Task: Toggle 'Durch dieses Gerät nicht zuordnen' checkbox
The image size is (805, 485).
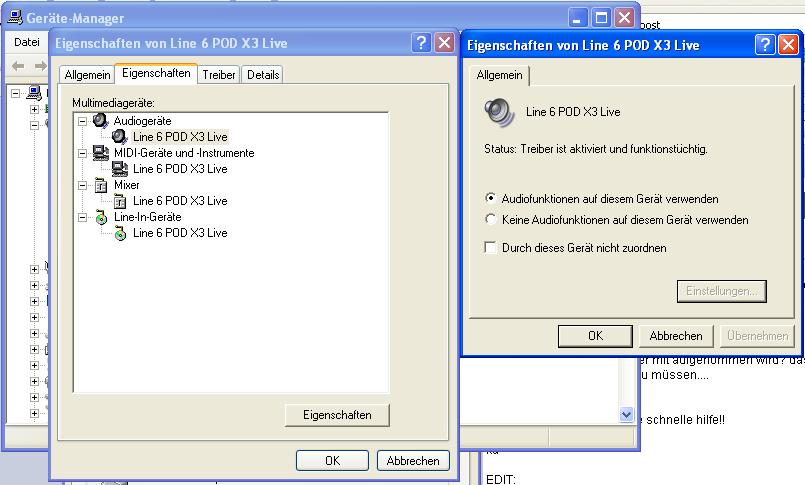Action: [490, 247]
